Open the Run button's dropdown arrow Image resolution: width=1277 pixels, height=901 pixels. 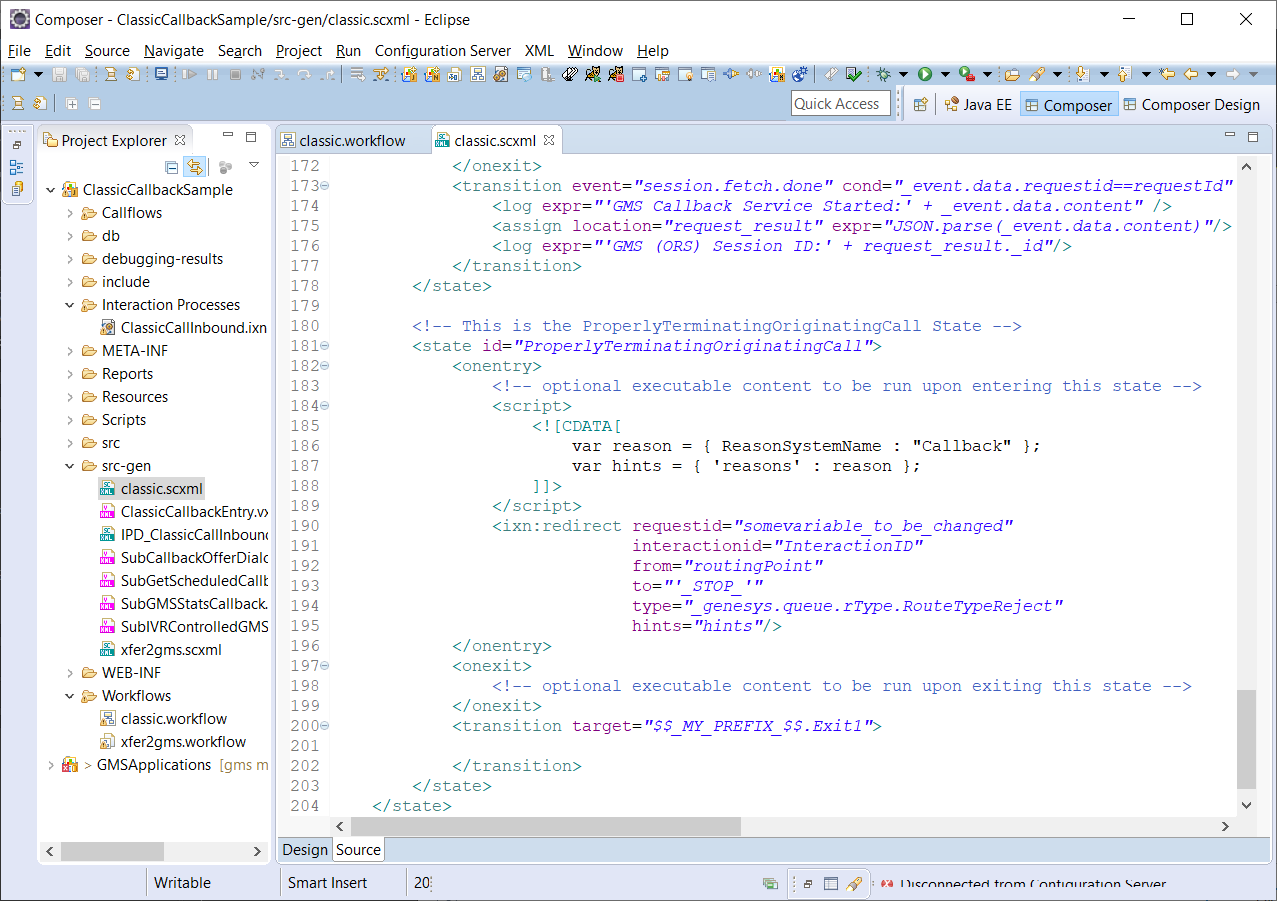click(945, 74)
